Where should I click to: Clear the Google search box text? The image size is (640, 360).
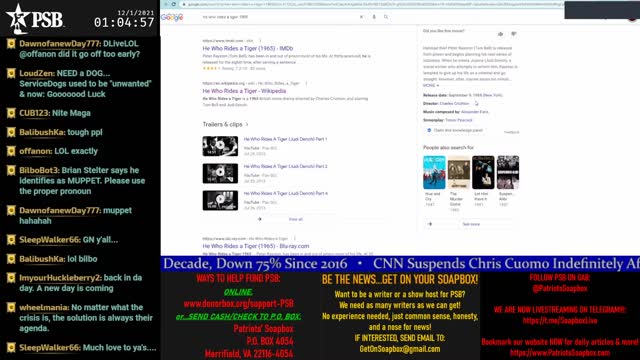tap(361, 17)
